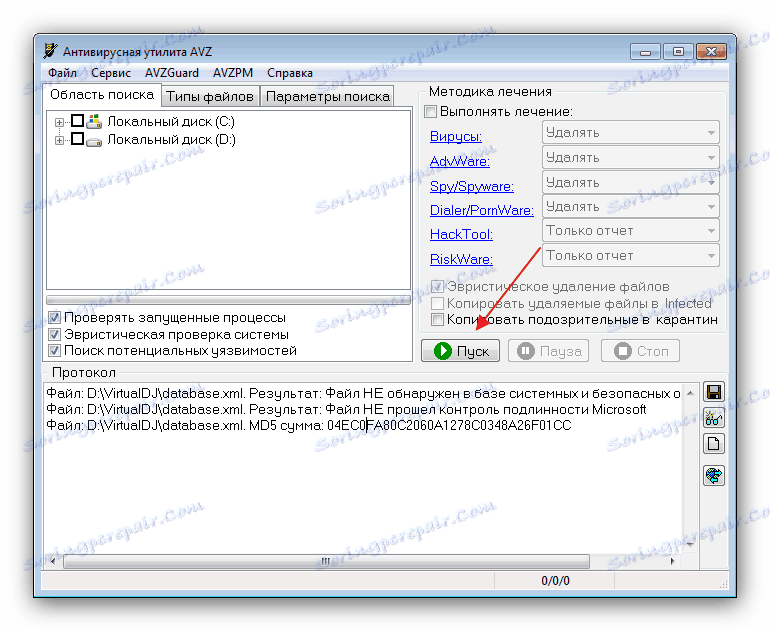Toggle Проверять запущенные процессы checkbox
Screen dimensions: 770x631
pos(55,318)
